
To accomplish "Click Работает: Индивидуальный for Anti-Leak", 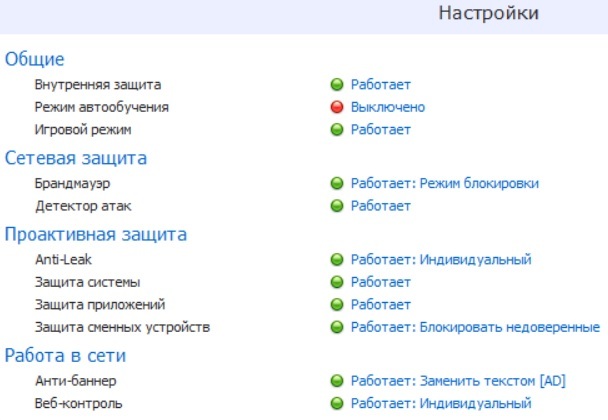I will (x=441, y=259).
